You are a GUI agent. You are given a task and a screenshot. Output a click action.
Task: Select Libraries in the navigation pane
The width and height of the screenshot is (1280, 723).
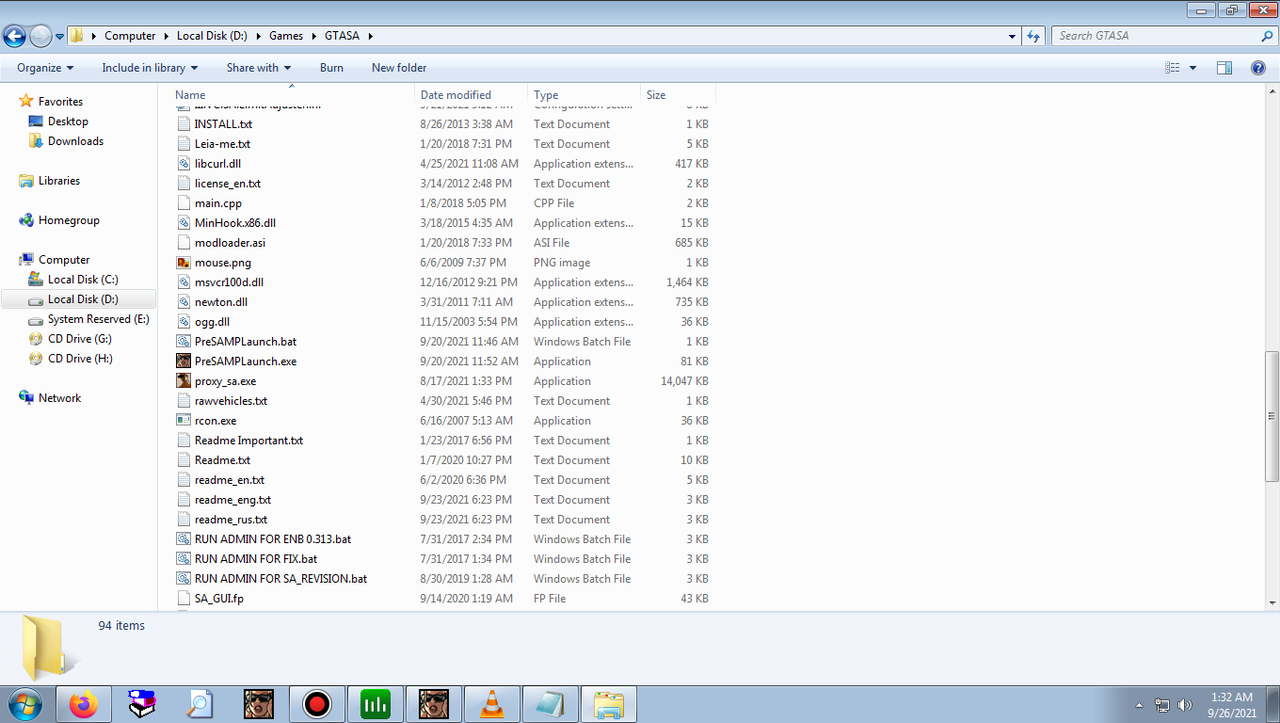tap(59, 181)
